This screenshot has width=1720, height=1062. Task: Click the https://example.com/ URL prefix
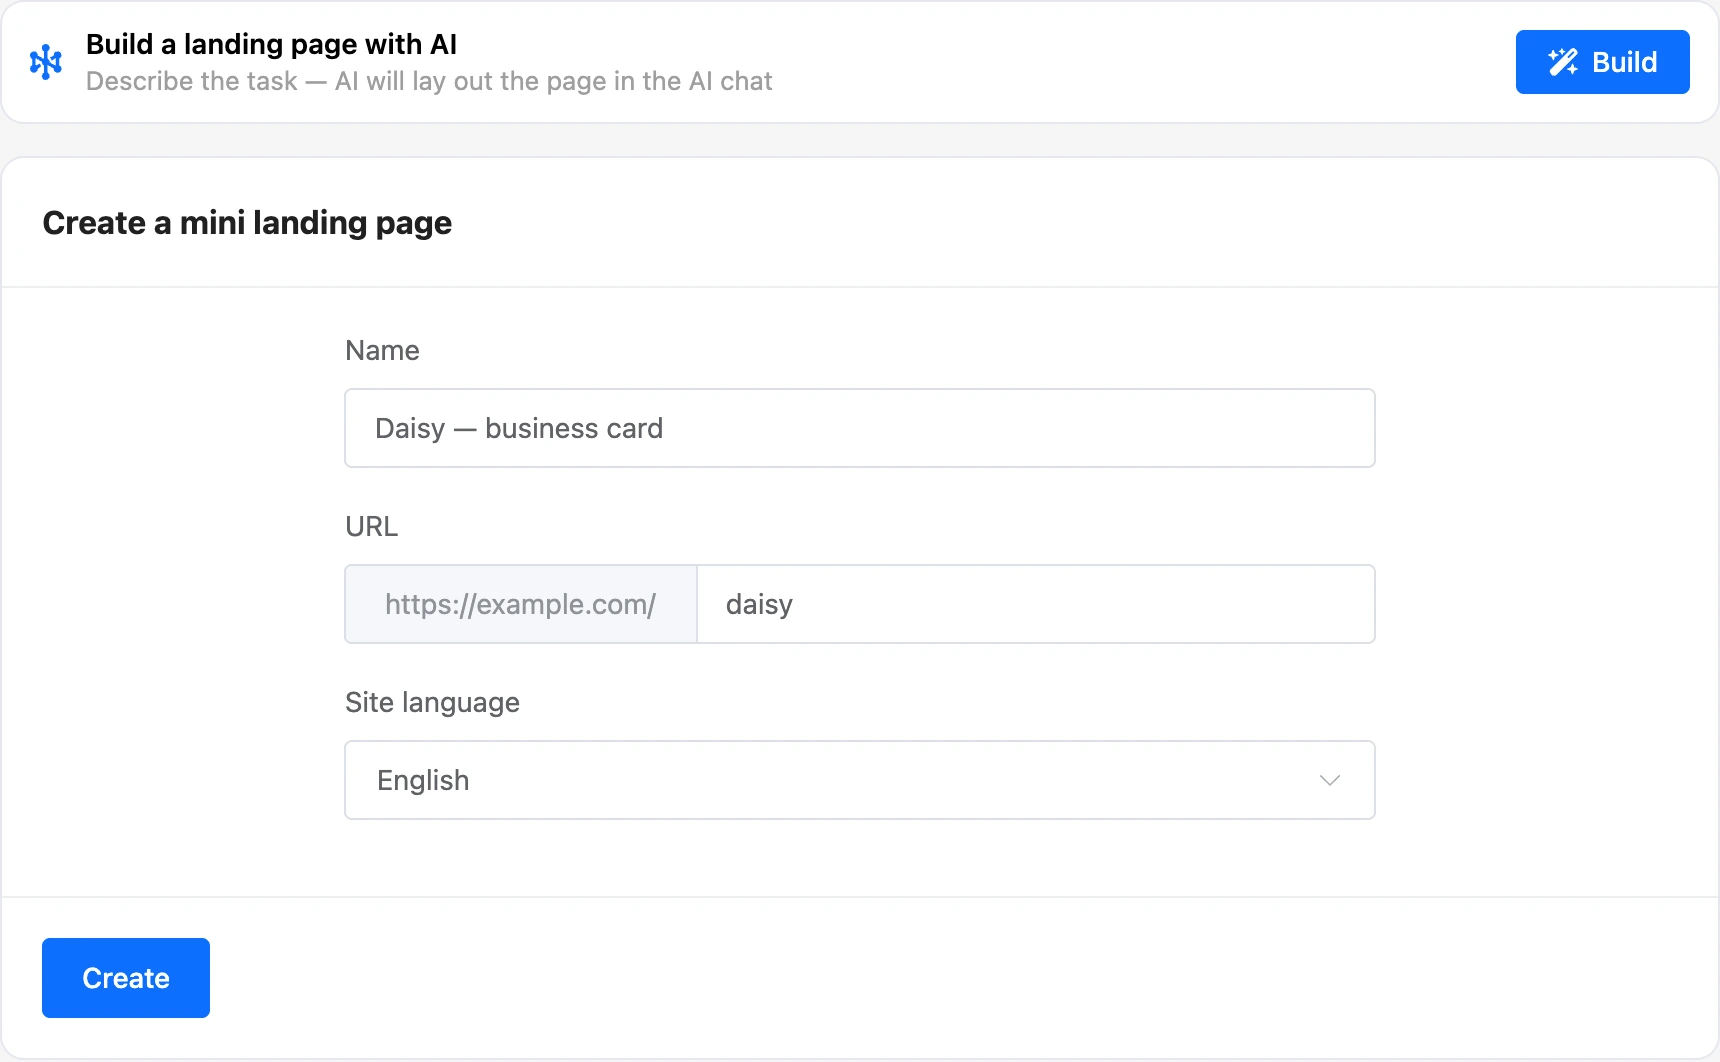[521, 604]
